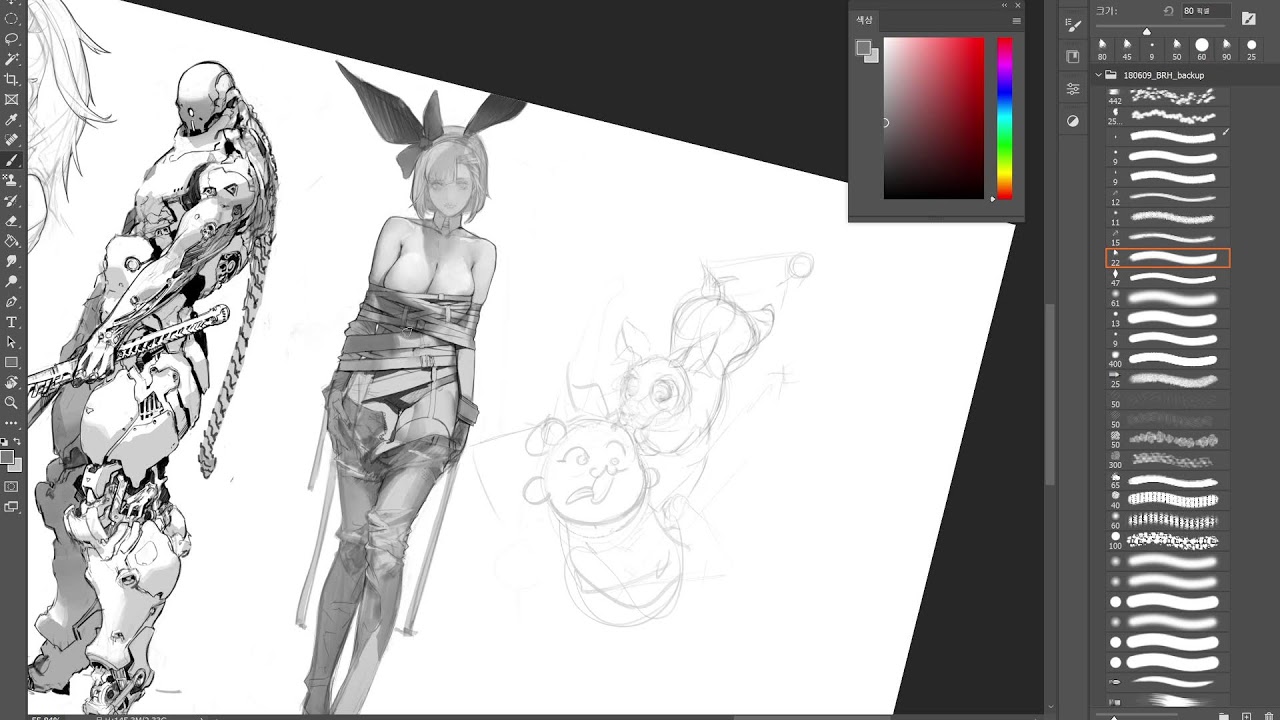Click the toolbar background color swatch
The image size is (1280, 720).
click(17, 466)
